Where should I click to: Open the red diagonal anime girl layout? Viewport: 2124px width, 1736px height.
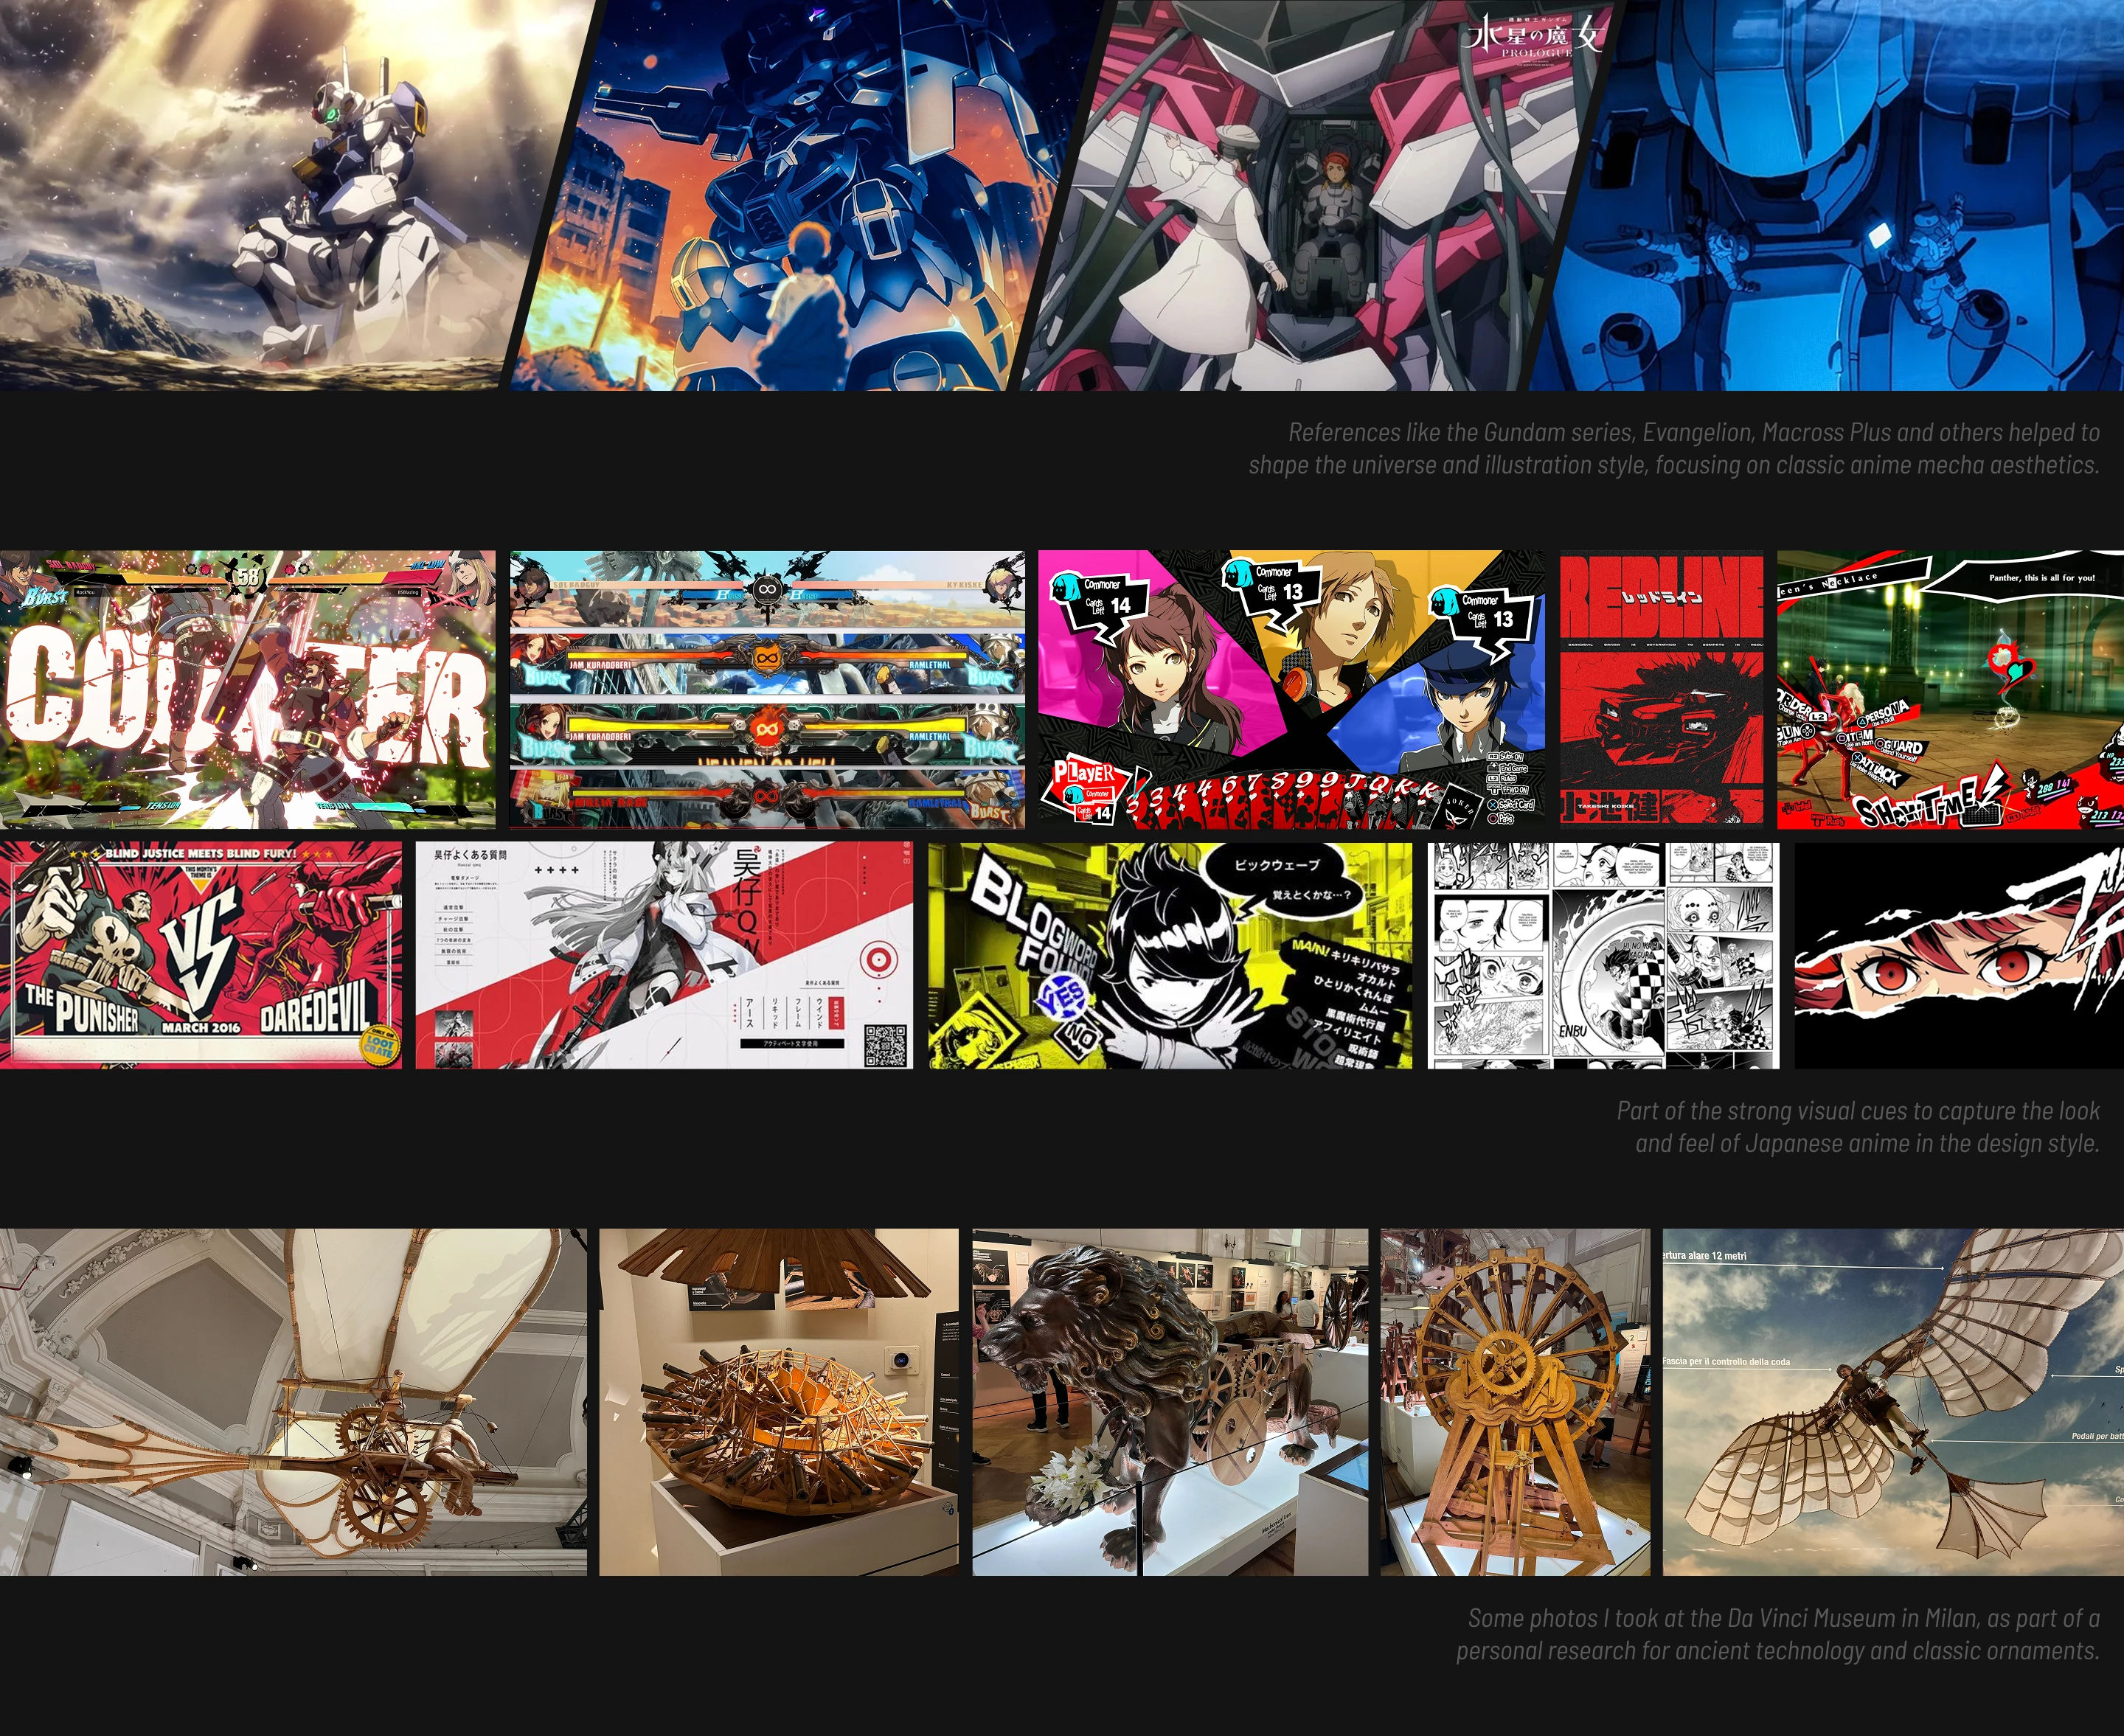(x=664, y=955)
